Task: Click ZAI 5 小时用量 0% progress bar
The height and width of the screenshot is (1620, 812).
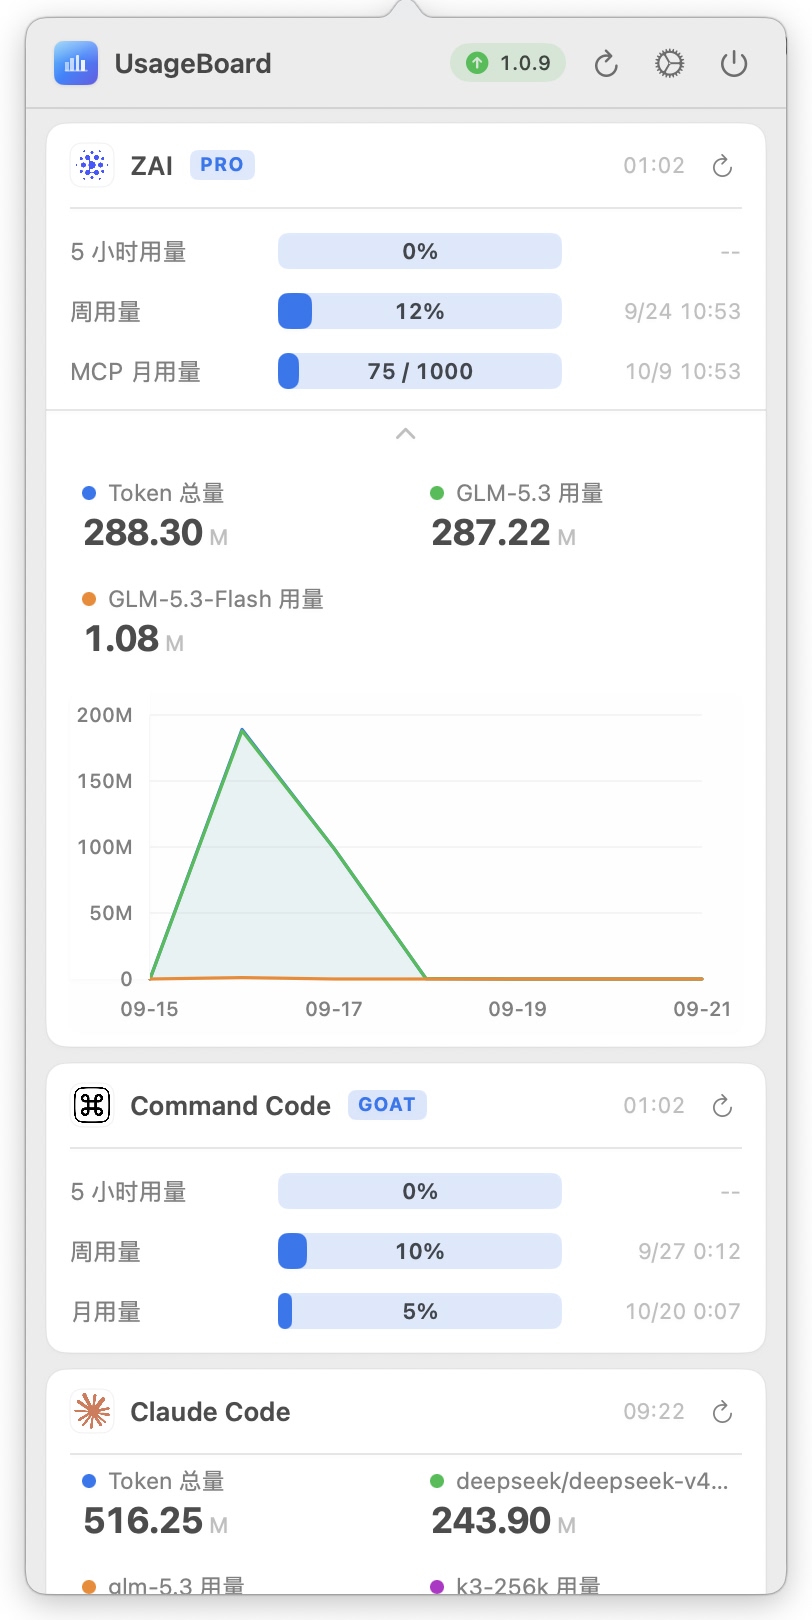Action: coord(420,251)
